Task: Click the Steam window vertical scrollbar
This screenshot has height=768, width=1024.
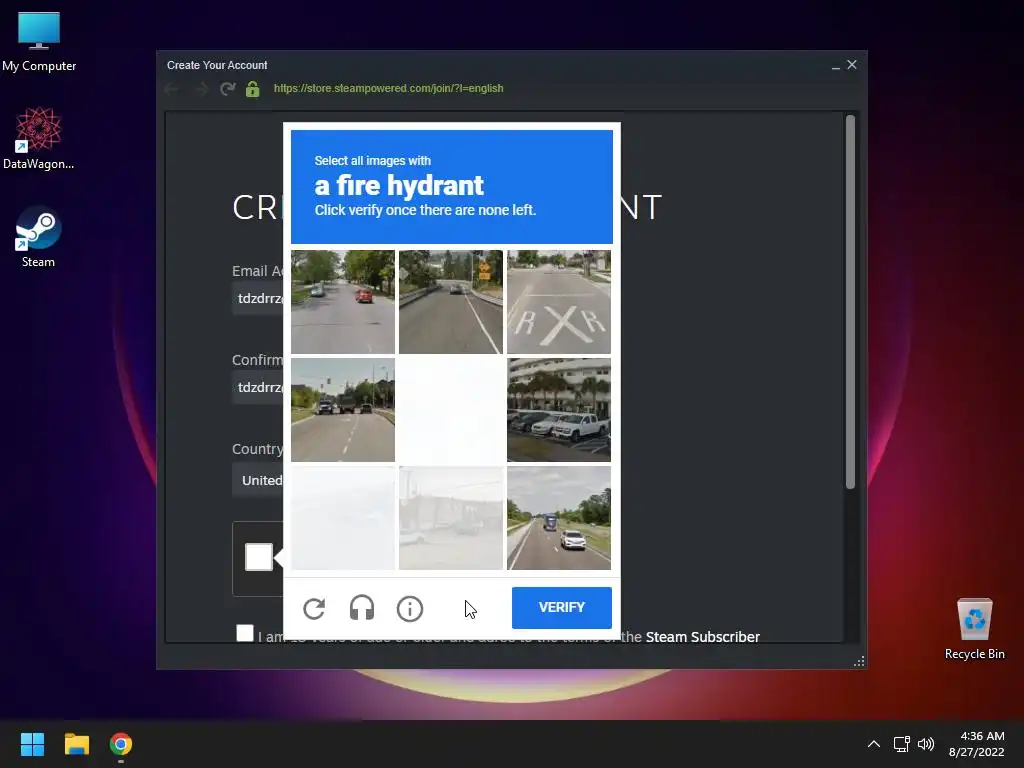Action: [x=850, y=302]
